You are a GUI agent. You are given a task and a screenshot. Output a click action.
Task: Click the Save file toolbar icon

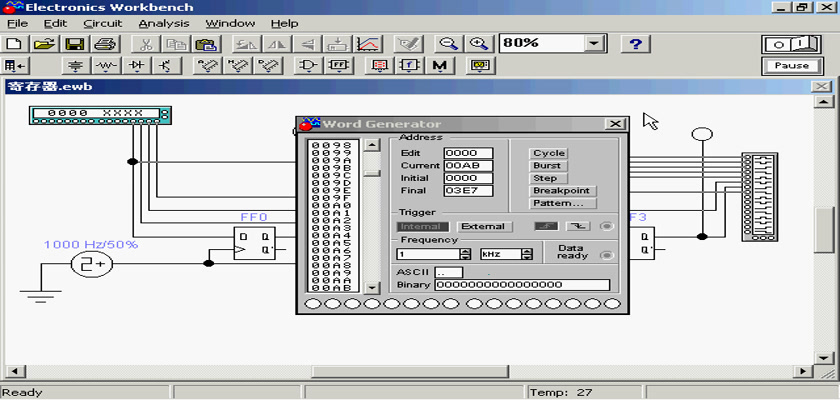[x=75, y=44]
